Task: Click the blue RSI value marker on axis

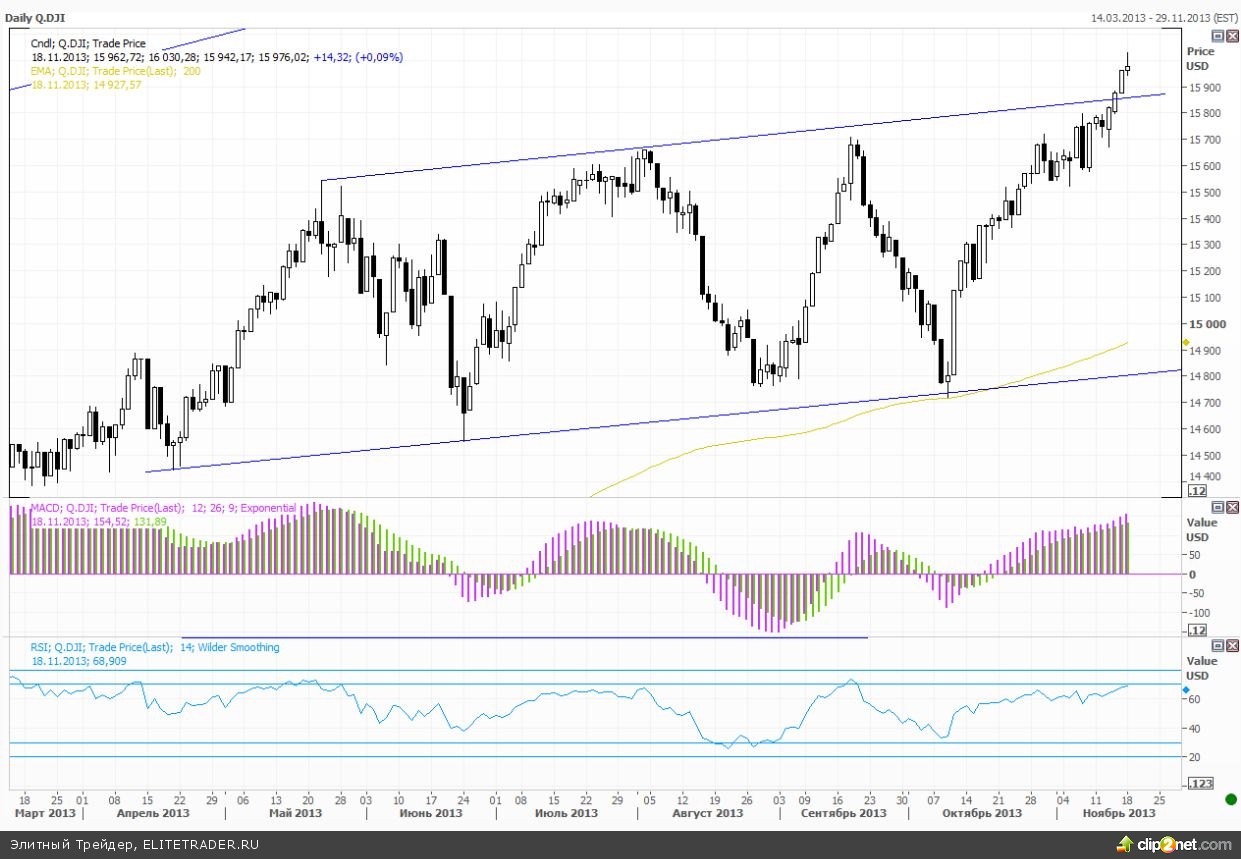Action: point(1186,690)
